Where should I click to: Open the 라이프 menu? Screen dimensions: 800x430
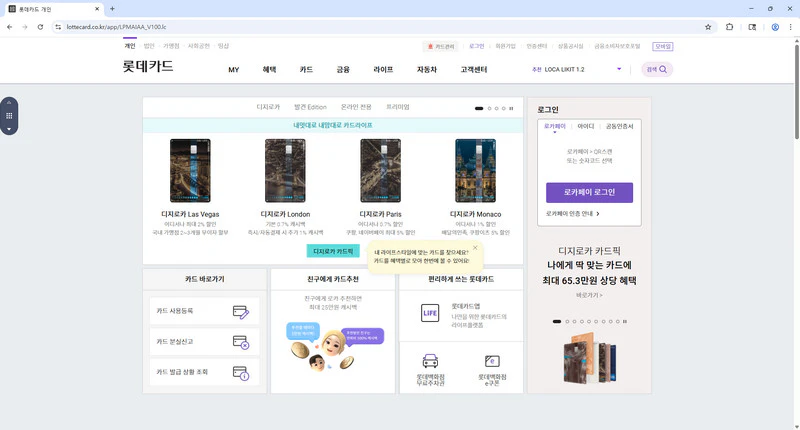[383, 69]
